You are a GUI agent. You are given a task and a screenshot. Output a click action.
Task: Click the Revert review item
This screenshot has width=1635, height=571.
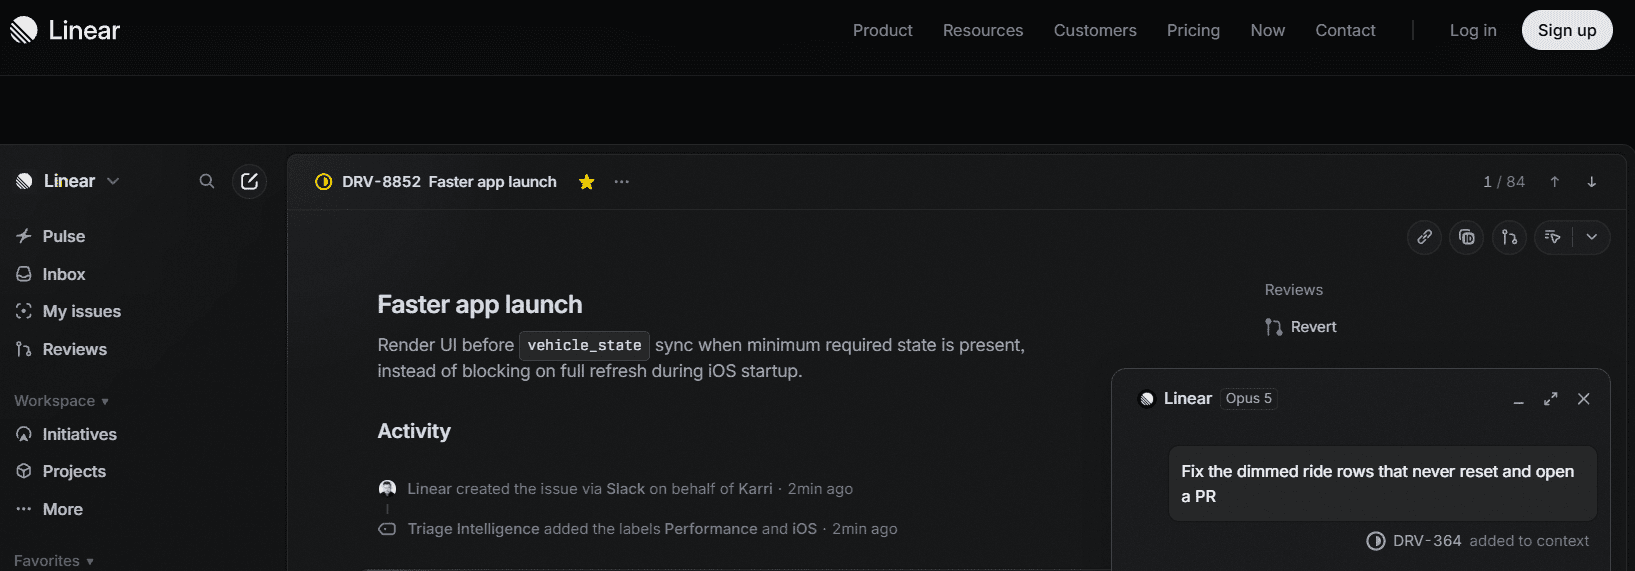click(1301, 327)
